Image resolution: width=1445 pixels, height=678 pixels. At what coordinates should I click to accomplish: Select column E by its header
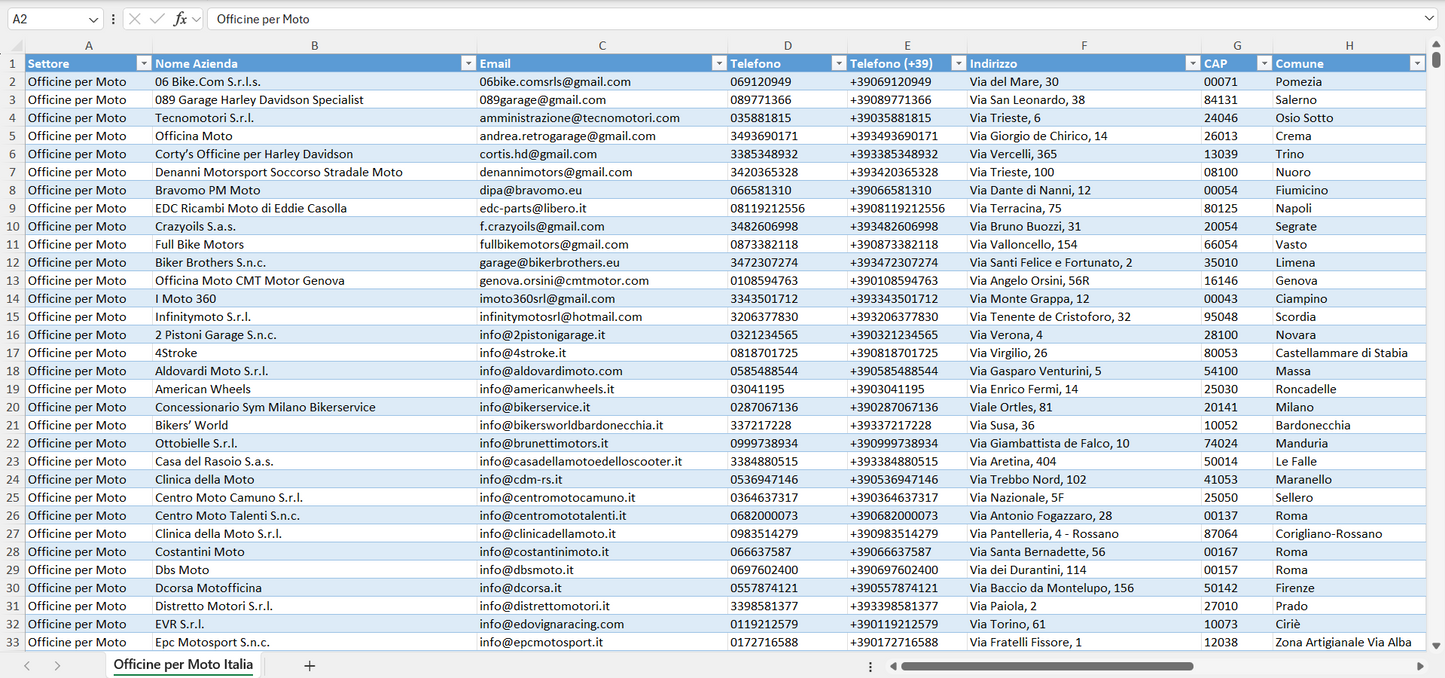tap(907, 45)
